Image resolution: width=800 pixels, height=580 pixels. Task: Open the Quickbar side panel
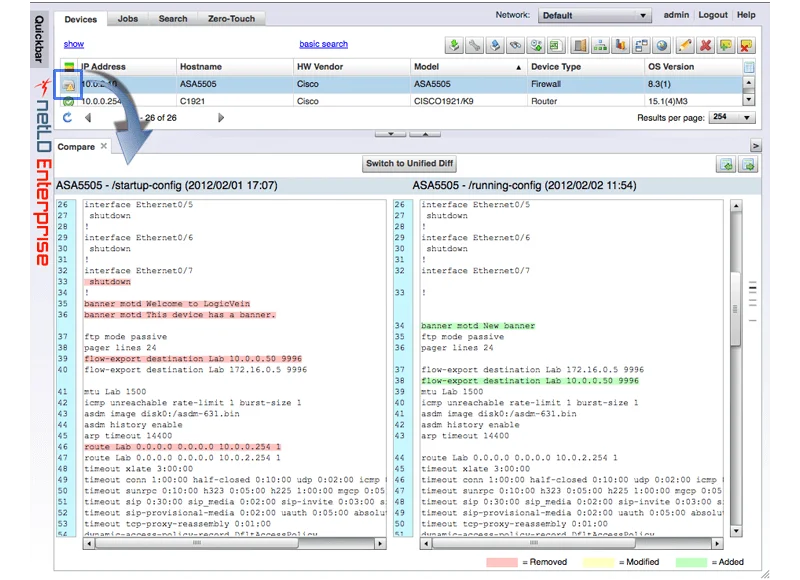pyautogui.click(x=39, y=39)
